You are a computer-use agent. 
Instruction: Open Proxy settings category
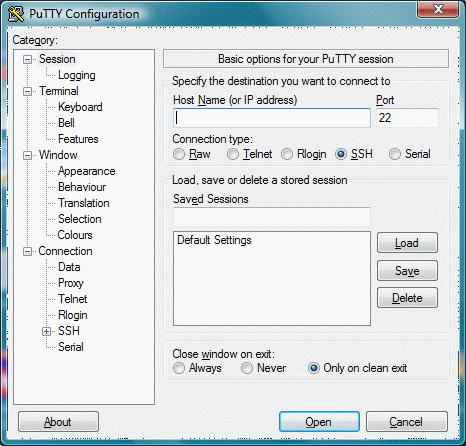(x=71, y=283)
